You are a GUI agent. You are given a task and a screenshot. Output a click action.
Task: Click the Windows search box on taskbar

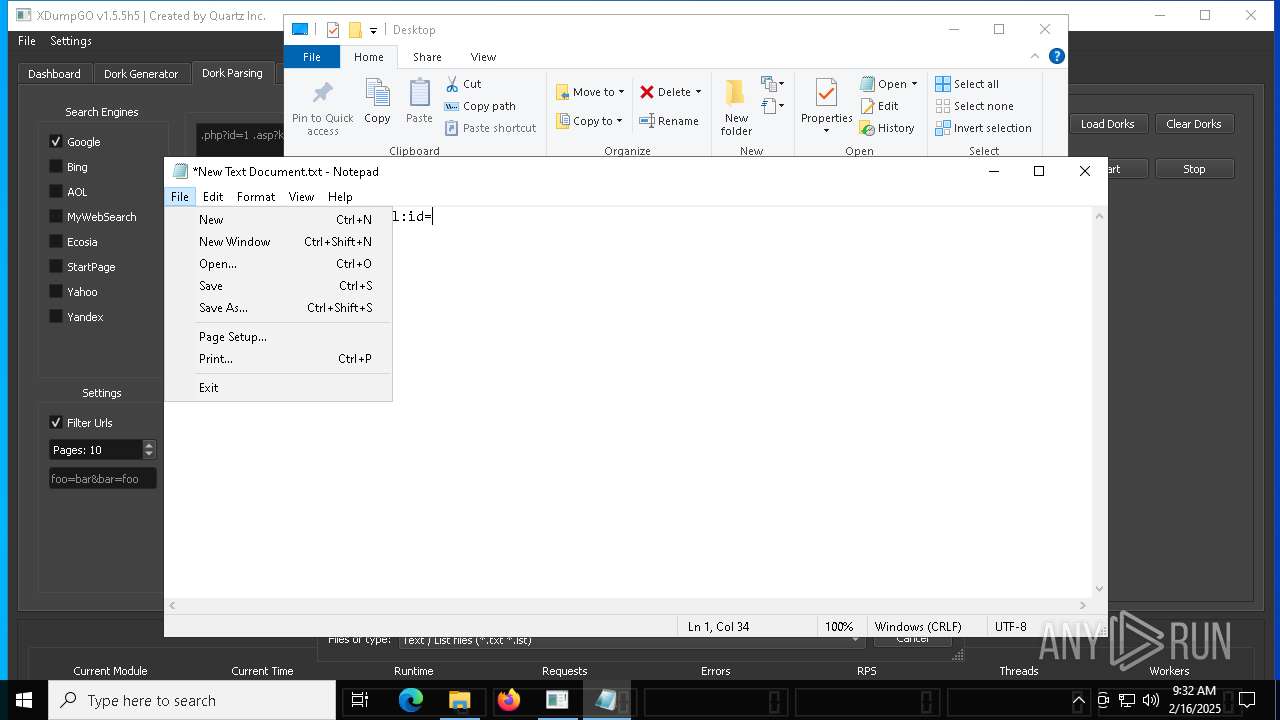click(x=192, y=700)
